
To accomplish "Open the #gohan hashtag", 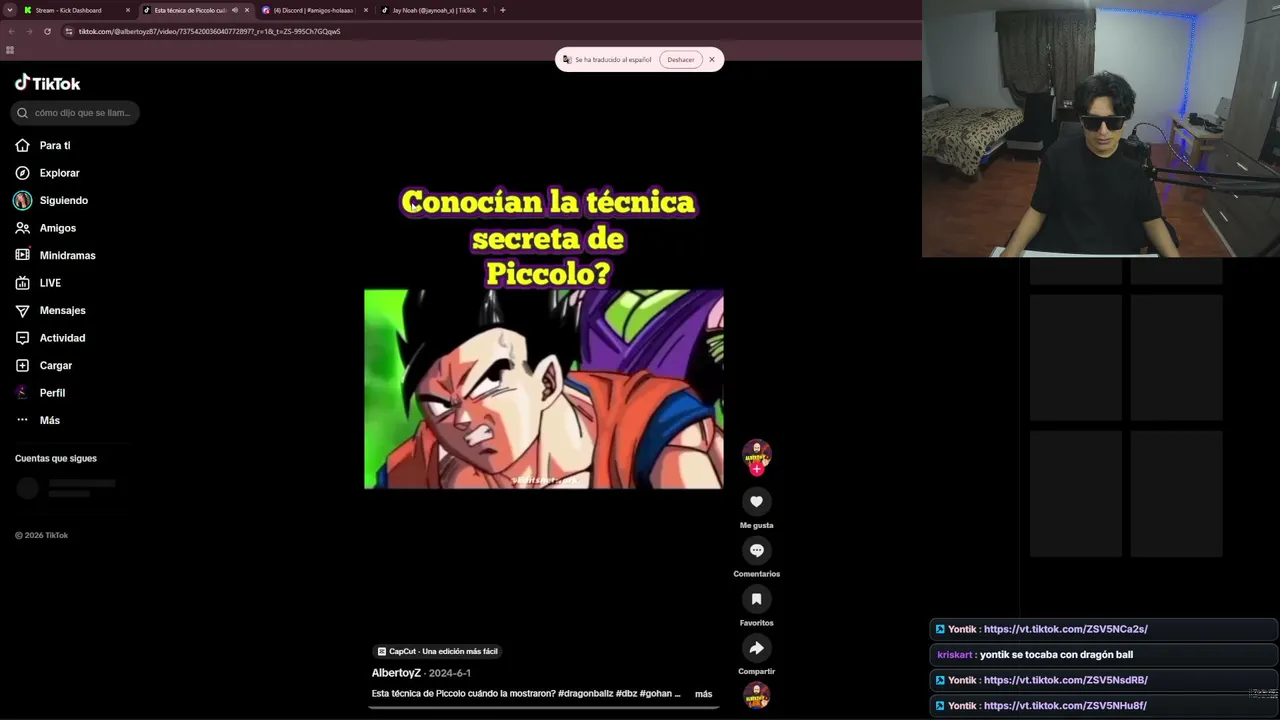I will click(655, 694).
